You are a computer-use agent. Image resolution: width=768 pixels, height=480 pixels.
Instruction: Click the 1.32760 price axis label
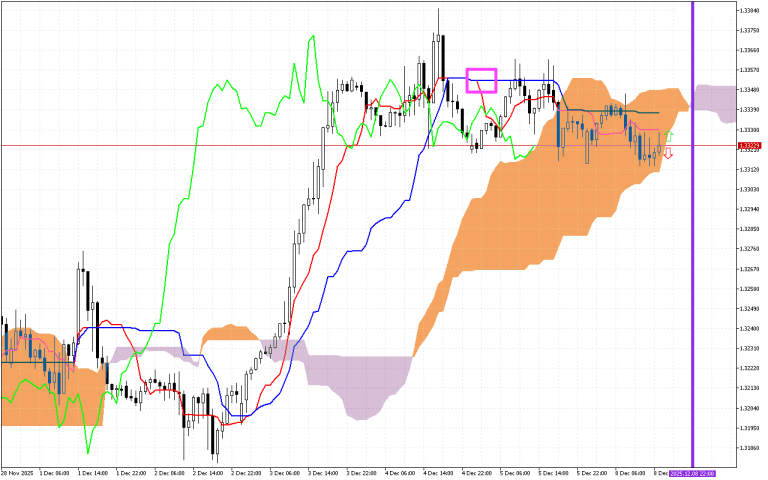point(749,249)
